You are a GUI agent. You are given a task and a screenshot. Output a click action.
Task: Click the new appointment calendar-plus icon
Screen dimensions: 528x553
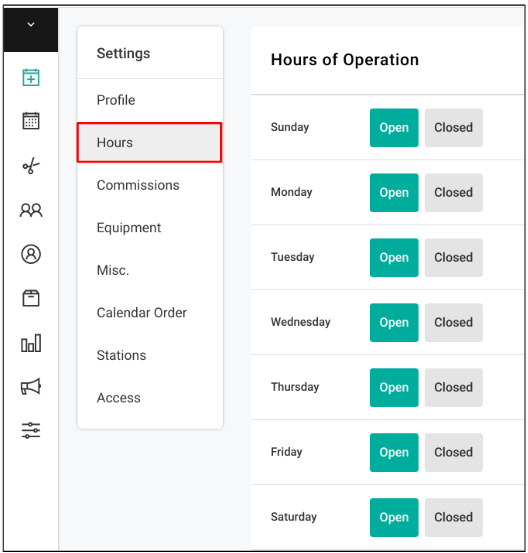tap(31, 77)
